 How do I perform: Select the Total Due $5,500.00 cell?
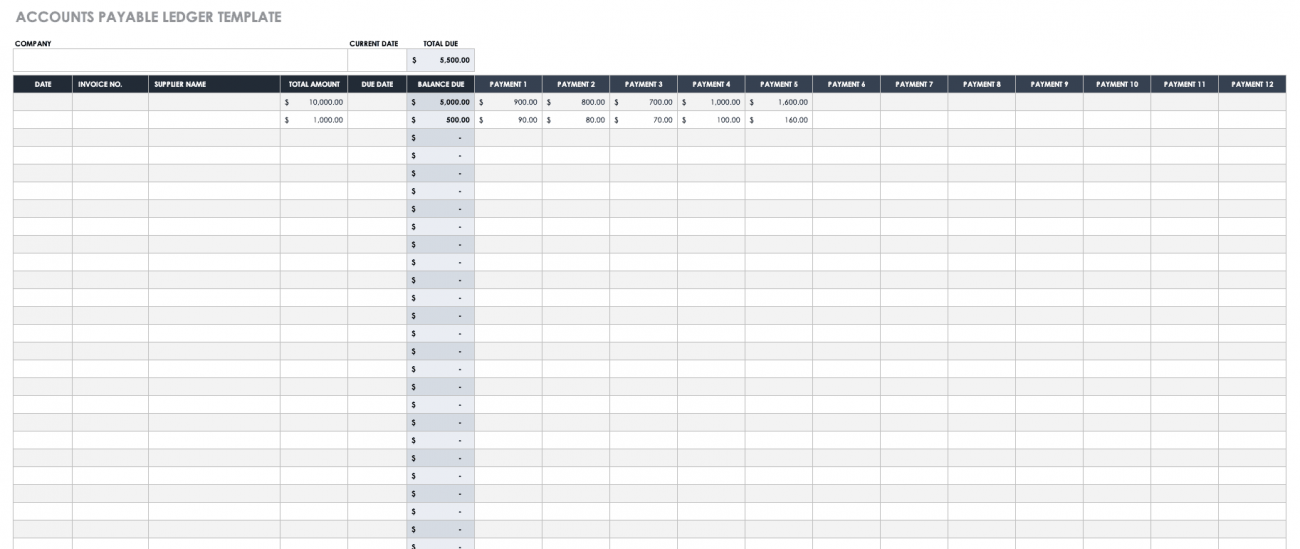(x=440, y=60)
